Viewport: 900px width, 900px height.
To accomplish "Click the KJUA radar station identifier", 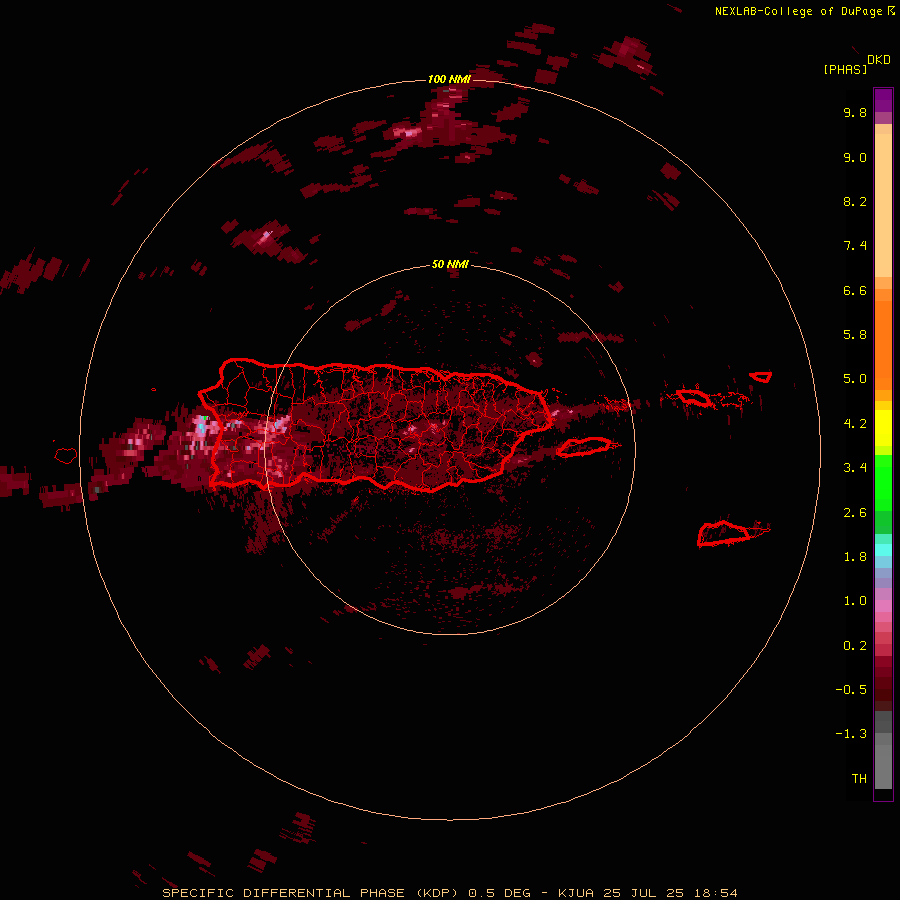I will [x=575, y=893].
